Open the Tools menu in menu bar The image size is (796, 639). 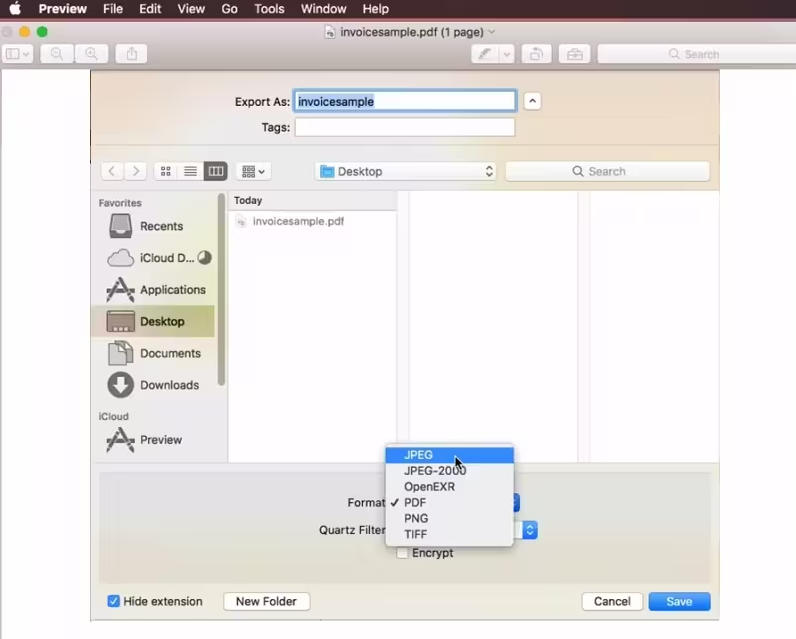coord(269,9)
